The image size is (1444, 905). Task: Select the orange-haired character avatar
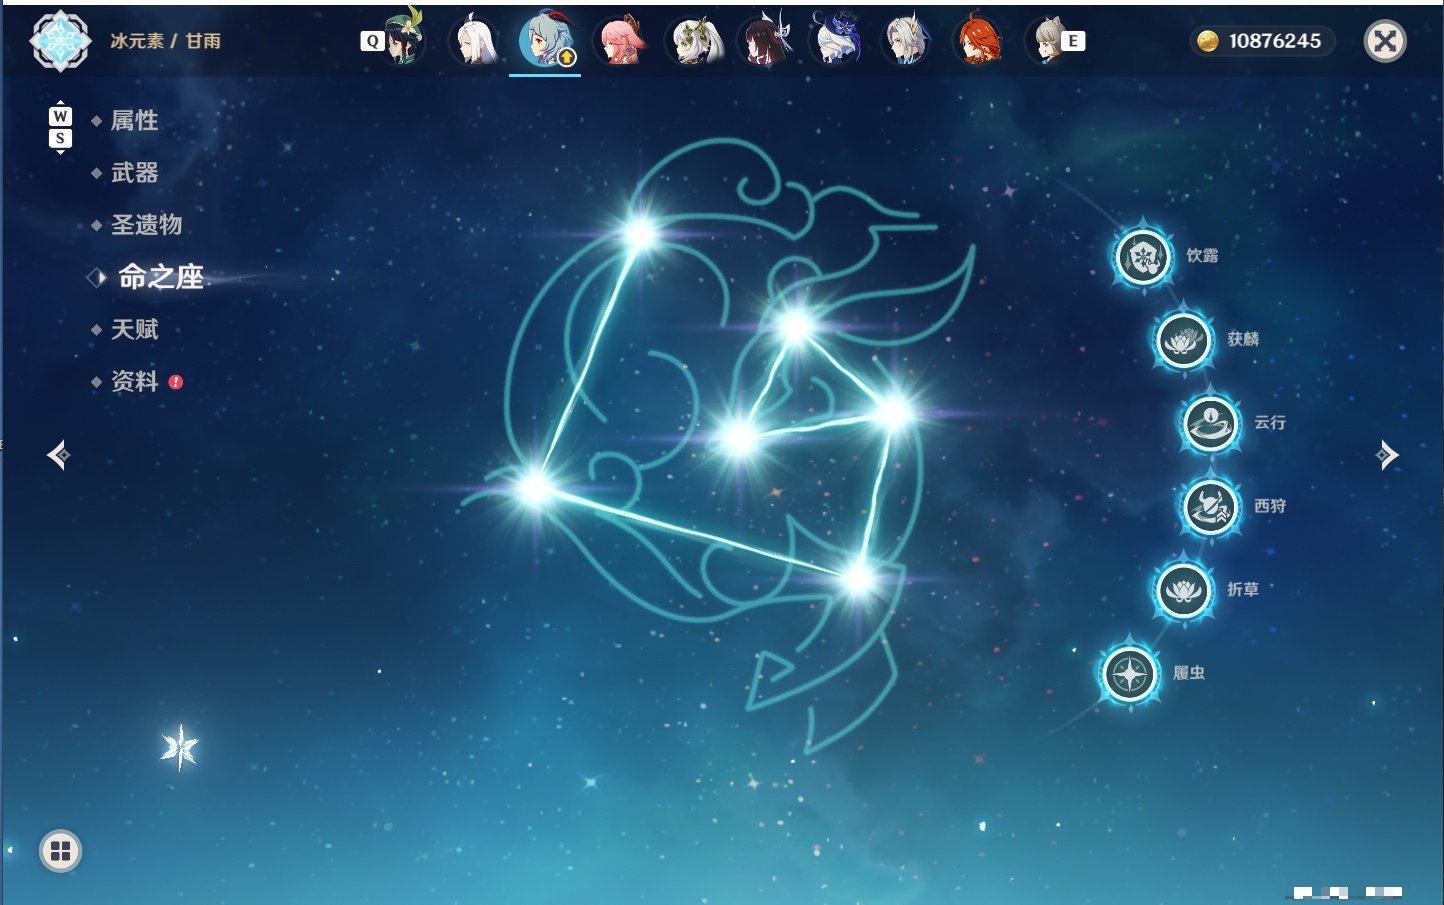click(x=978, y=40)
